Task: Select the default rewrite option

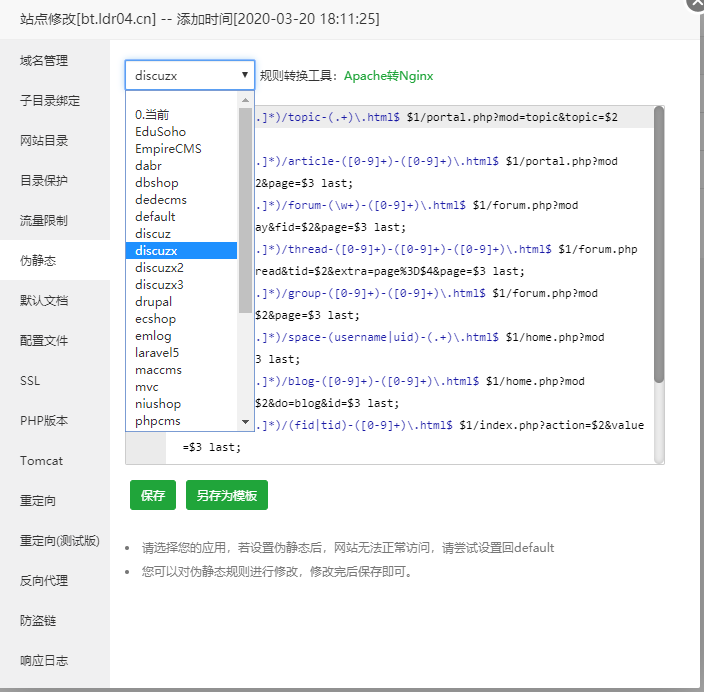Action: pyautogui.click(x=155, y=217)
